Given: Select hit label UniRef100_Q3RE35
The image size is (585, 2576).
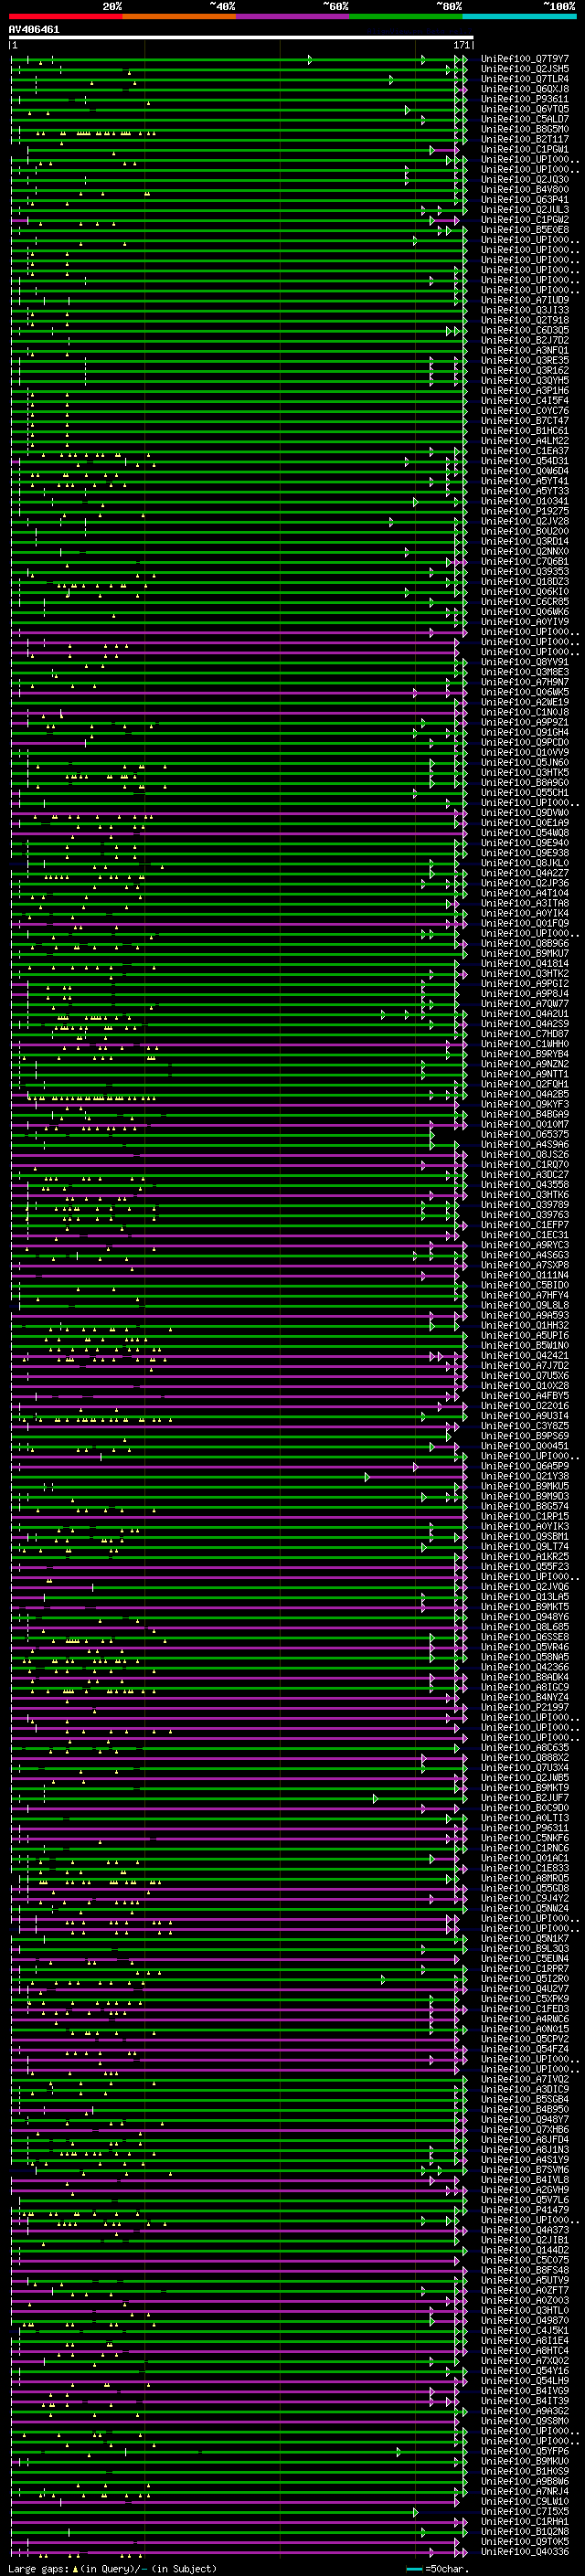Looking at the screenshot, I should click(x=525, y=361).
